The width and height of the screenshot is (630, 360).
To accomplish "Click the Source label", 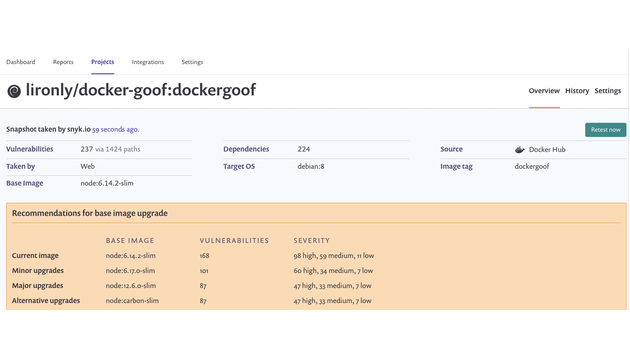I will [451, 149].
